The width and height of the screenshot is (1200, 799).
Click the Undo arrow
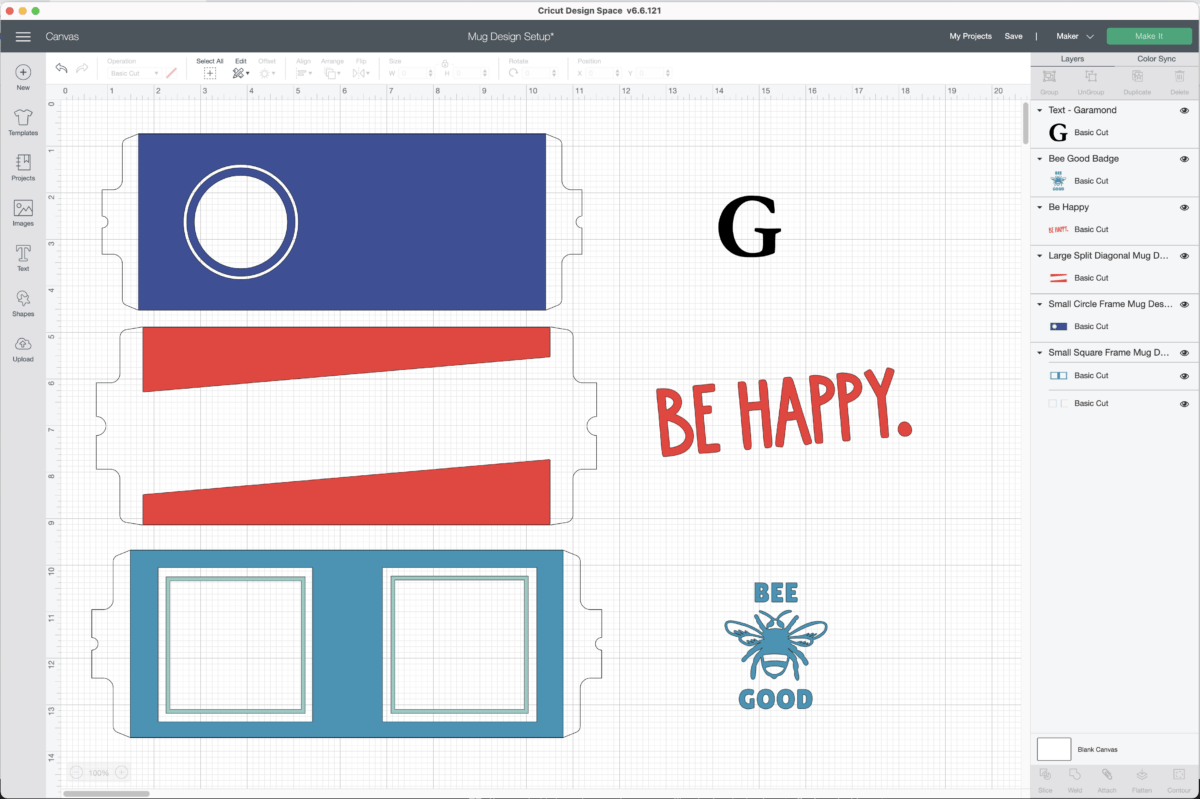click(62, 68)
